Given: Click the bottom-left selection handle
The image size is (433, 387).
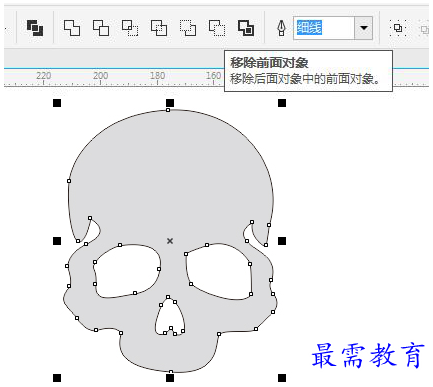Looking at the screenshot, I should click(57, 378).
